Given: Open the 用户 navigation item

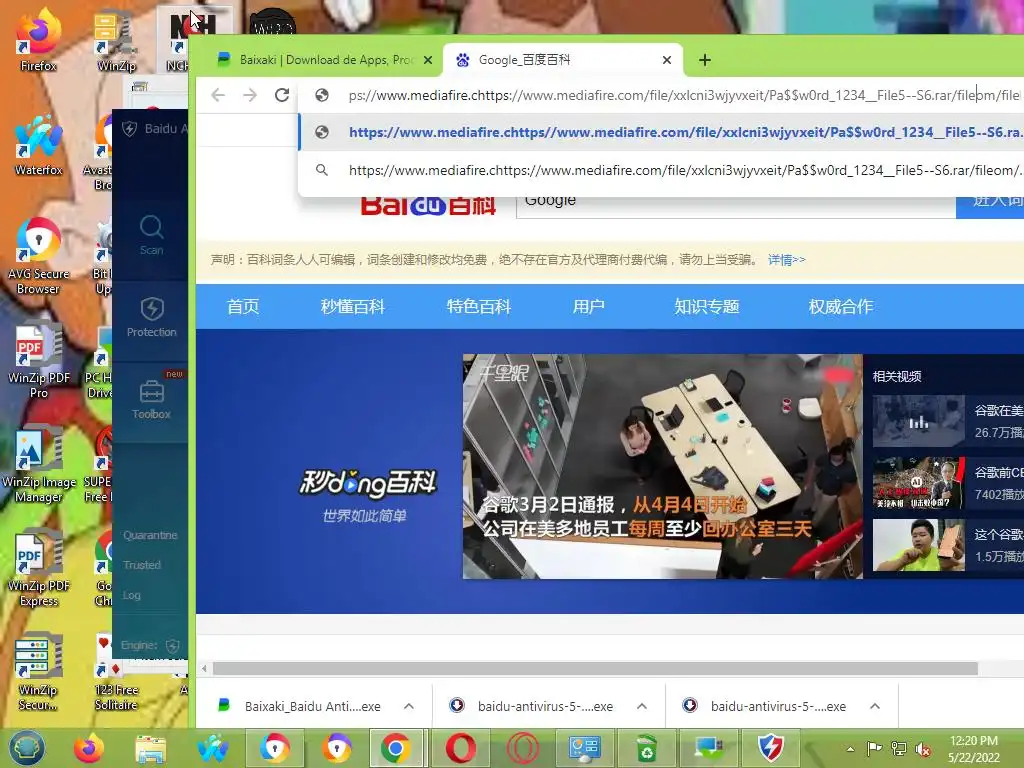Looking at the screenshot, I should [x=588, y=306].
